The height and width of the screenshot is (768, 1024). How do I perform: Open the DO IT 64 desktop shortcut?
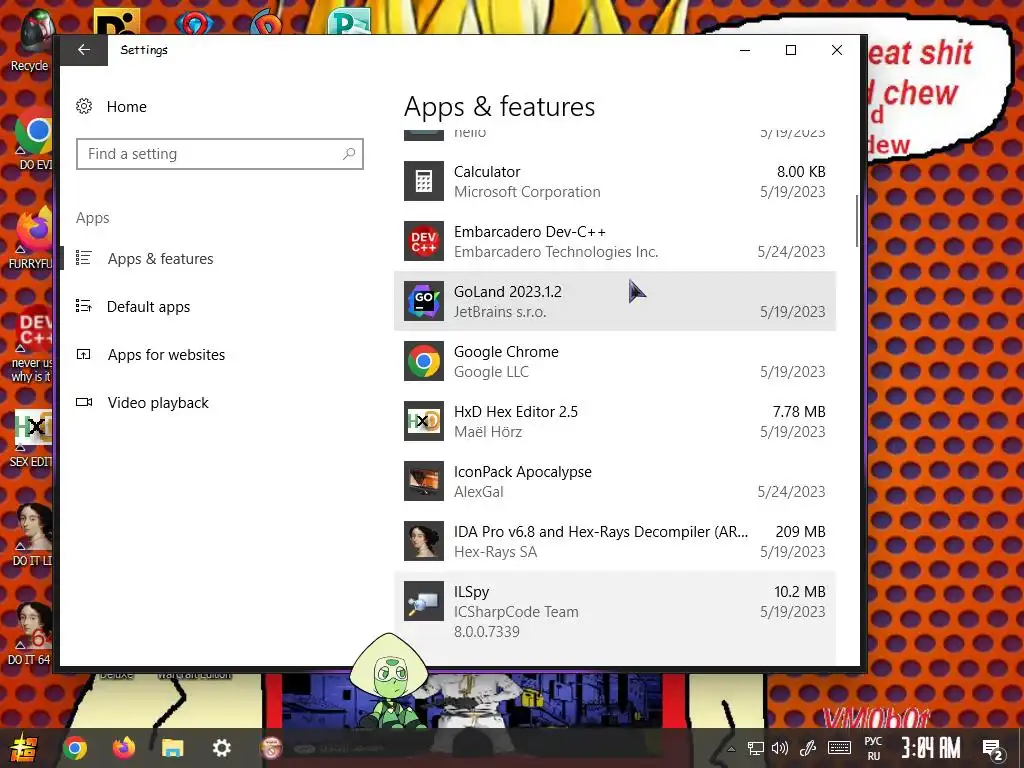(x=31, y=633)
